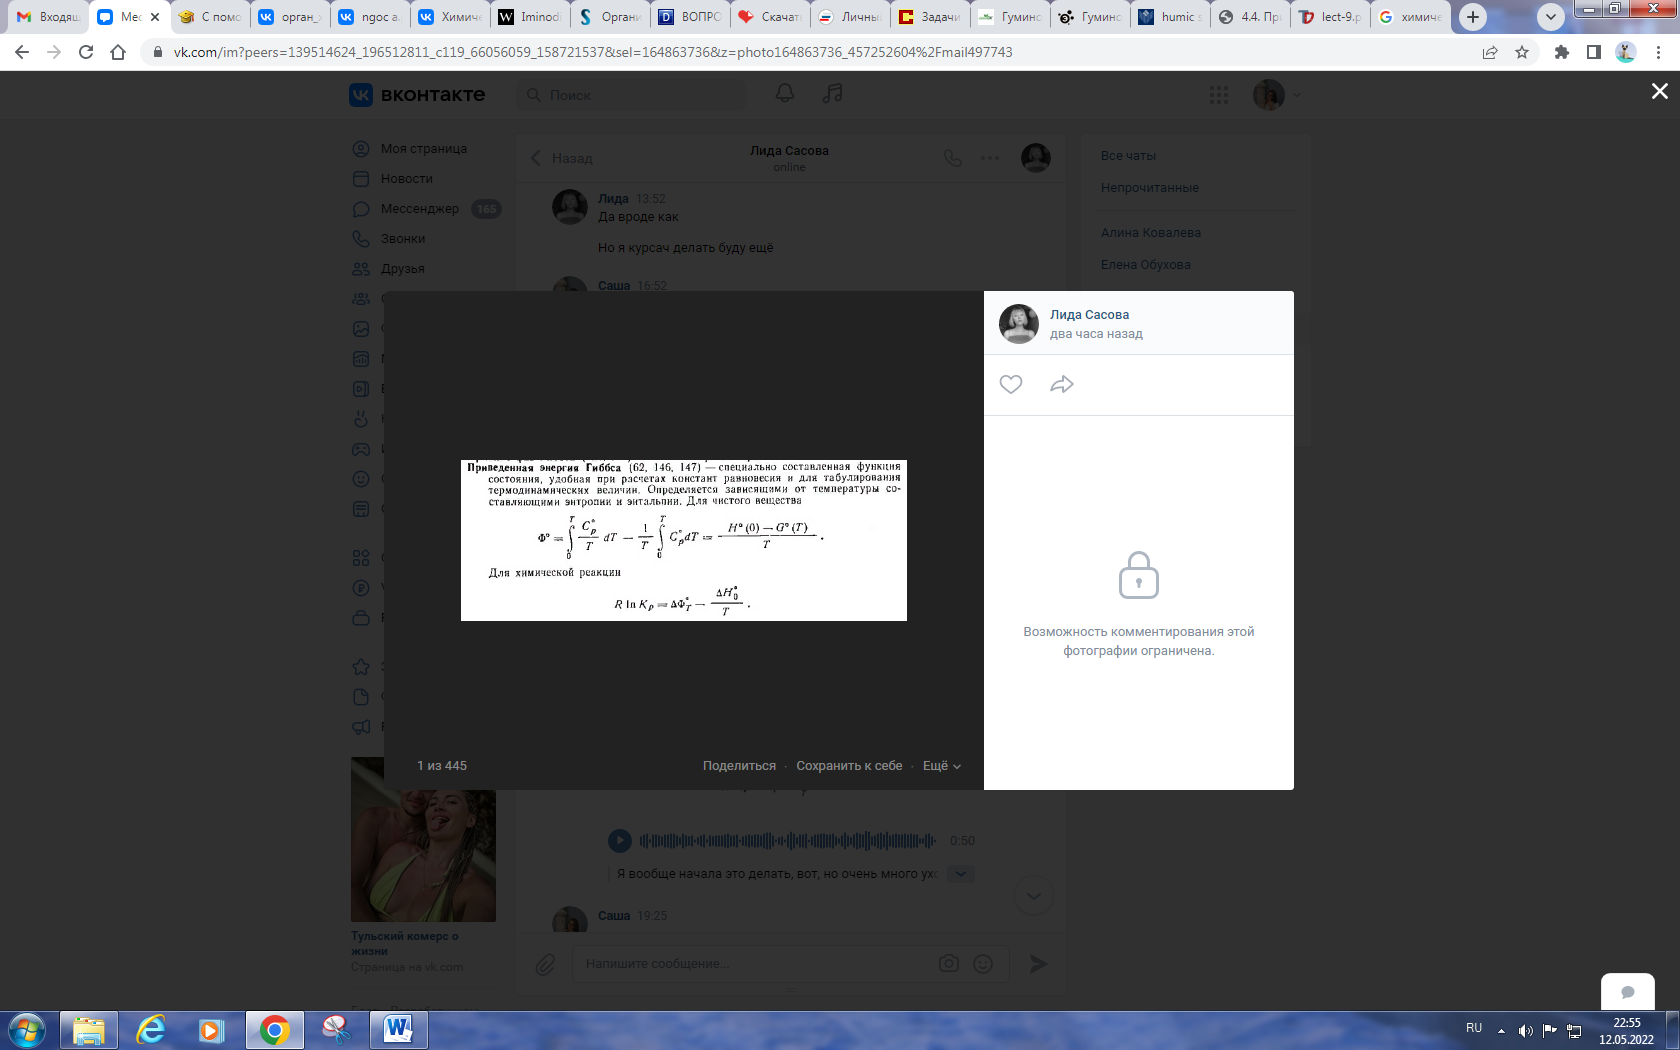Click the formula image in viewer
The image size is (1680, 1050).
coord(684,541)
